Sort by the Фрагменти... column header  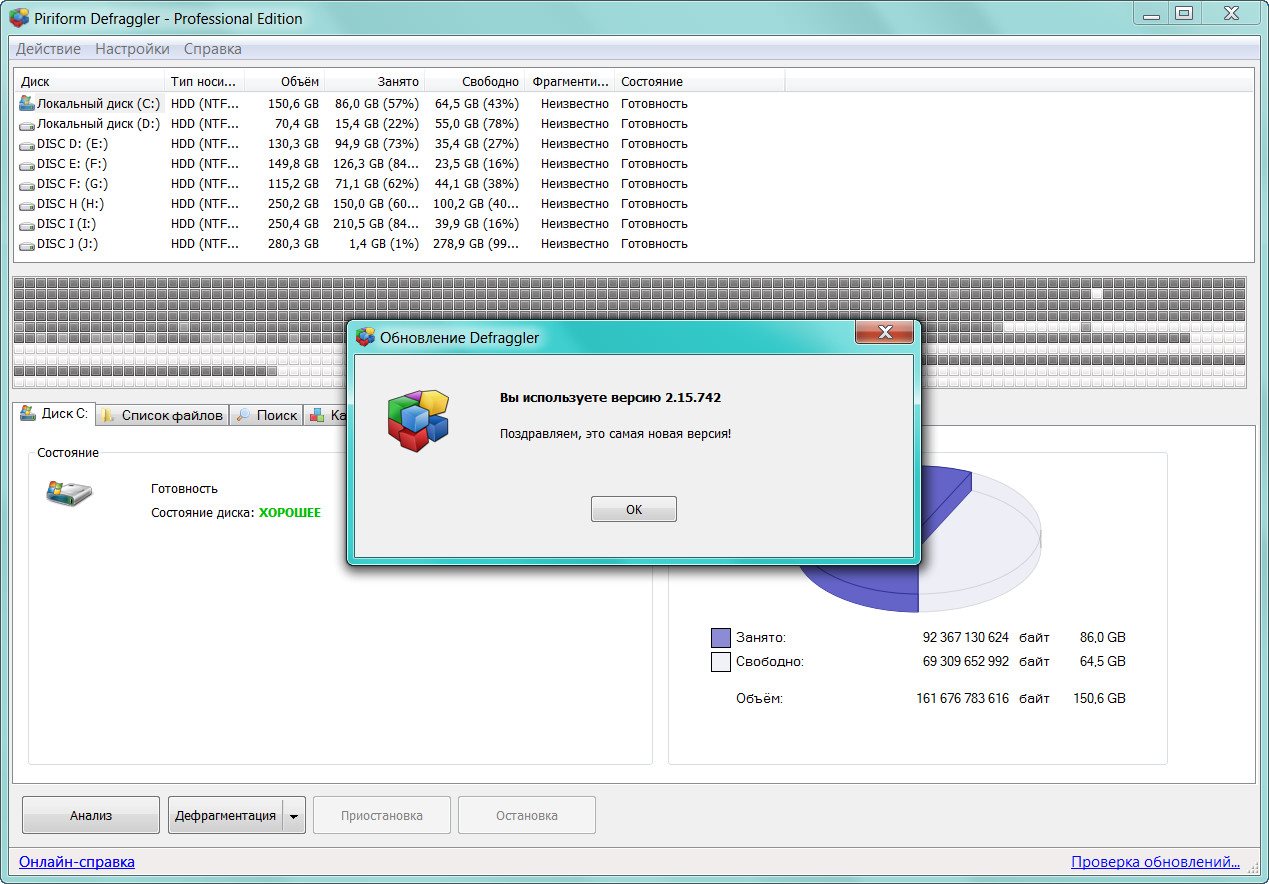click(x=569, y=81)
